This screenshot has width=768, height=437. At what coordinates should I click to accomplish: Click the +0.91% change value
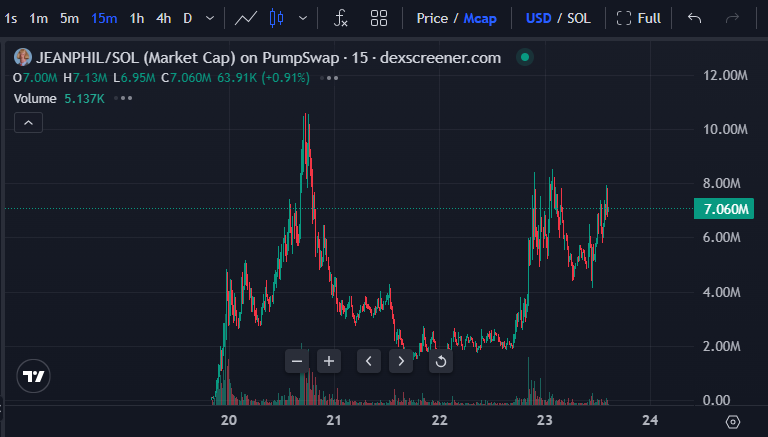(x=286, y=78)
